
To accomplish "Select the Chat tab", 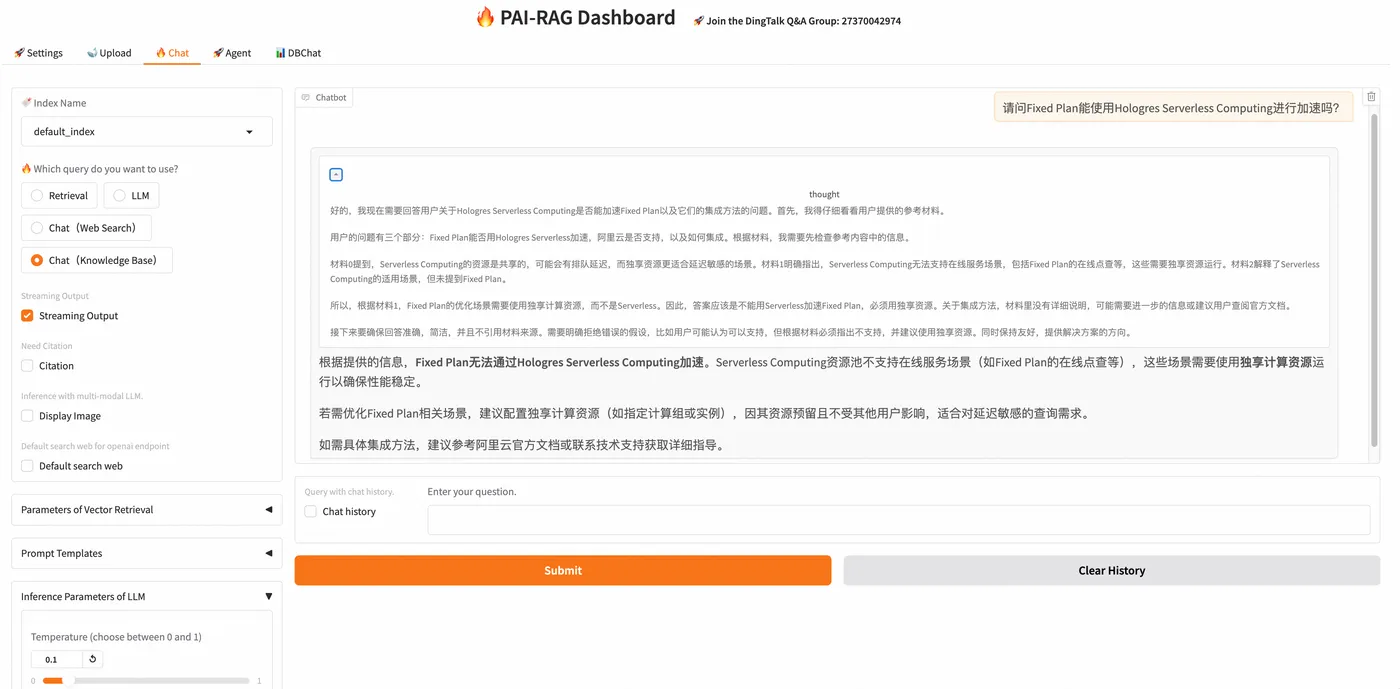I will coord(172,53).
